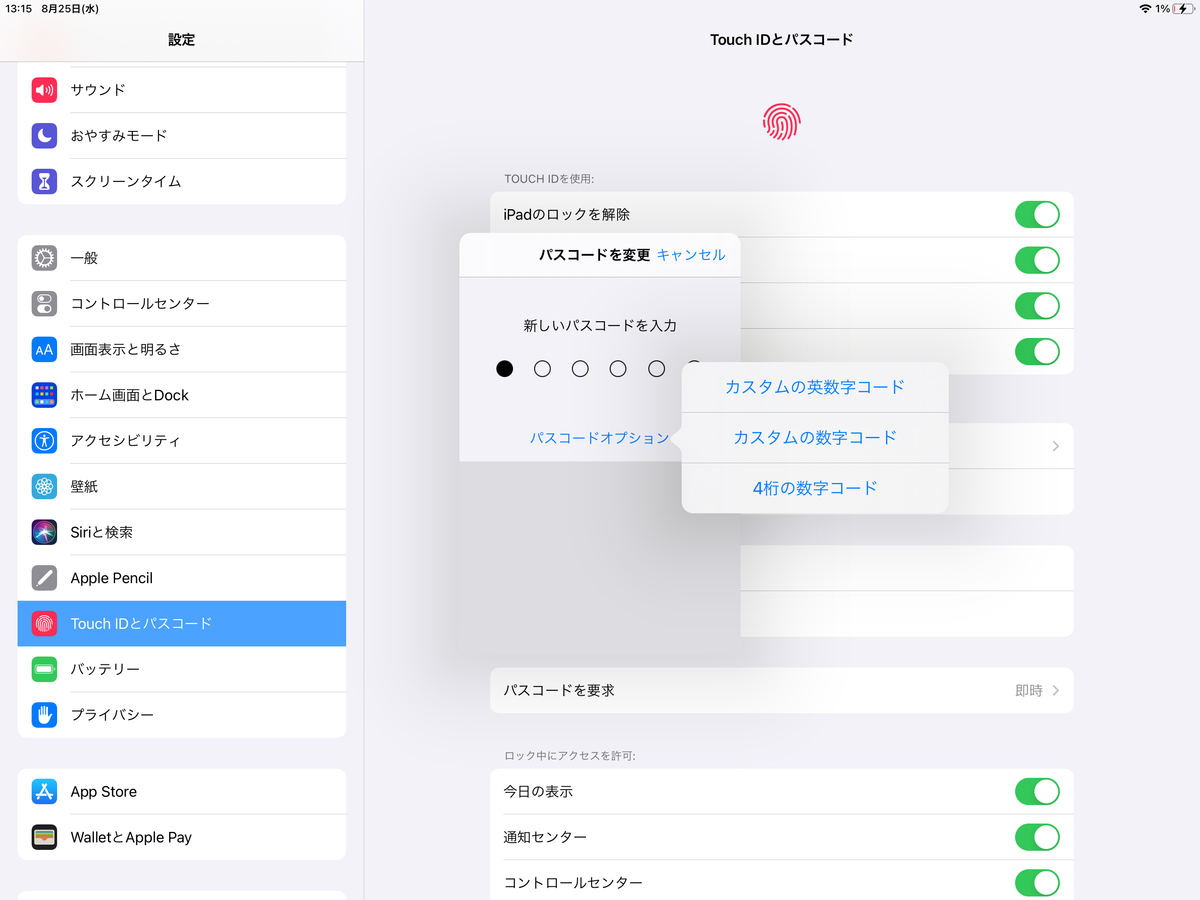The height and width of the screenshot is (900, 1200).
Task: Tap the large red fingerprint icon
Action: pos(782,122)
